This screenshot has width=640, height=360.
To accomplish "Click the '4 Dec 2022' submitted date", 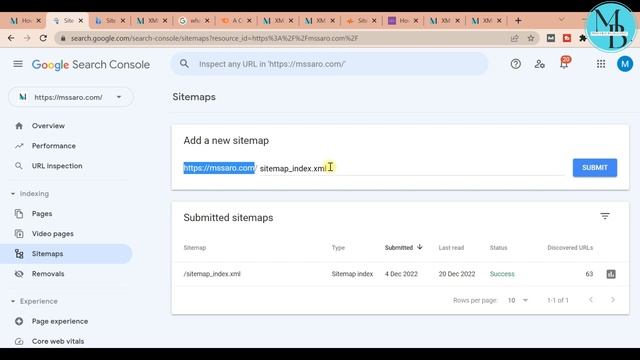I will tap(401, 274).
